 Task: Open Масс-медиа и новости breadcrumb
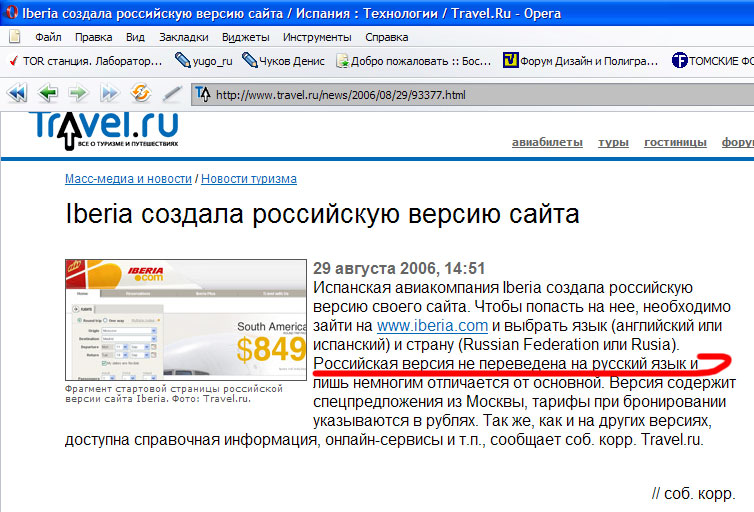coord(128,179)
